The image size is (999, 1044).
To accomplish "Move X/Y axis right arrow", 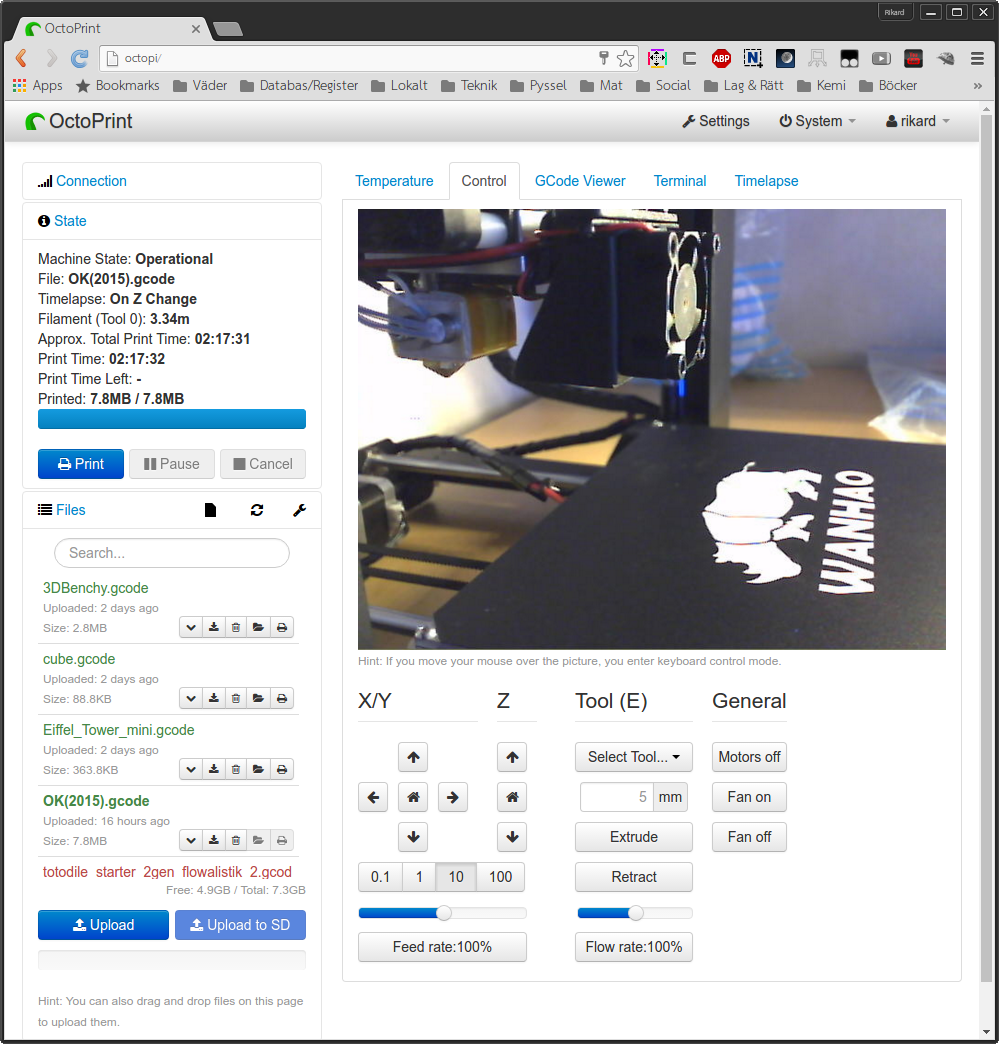I will (453, 797).
